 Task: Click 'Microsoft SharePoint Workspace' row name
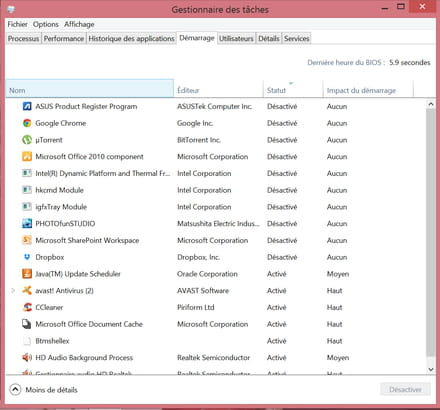point(87,240)
